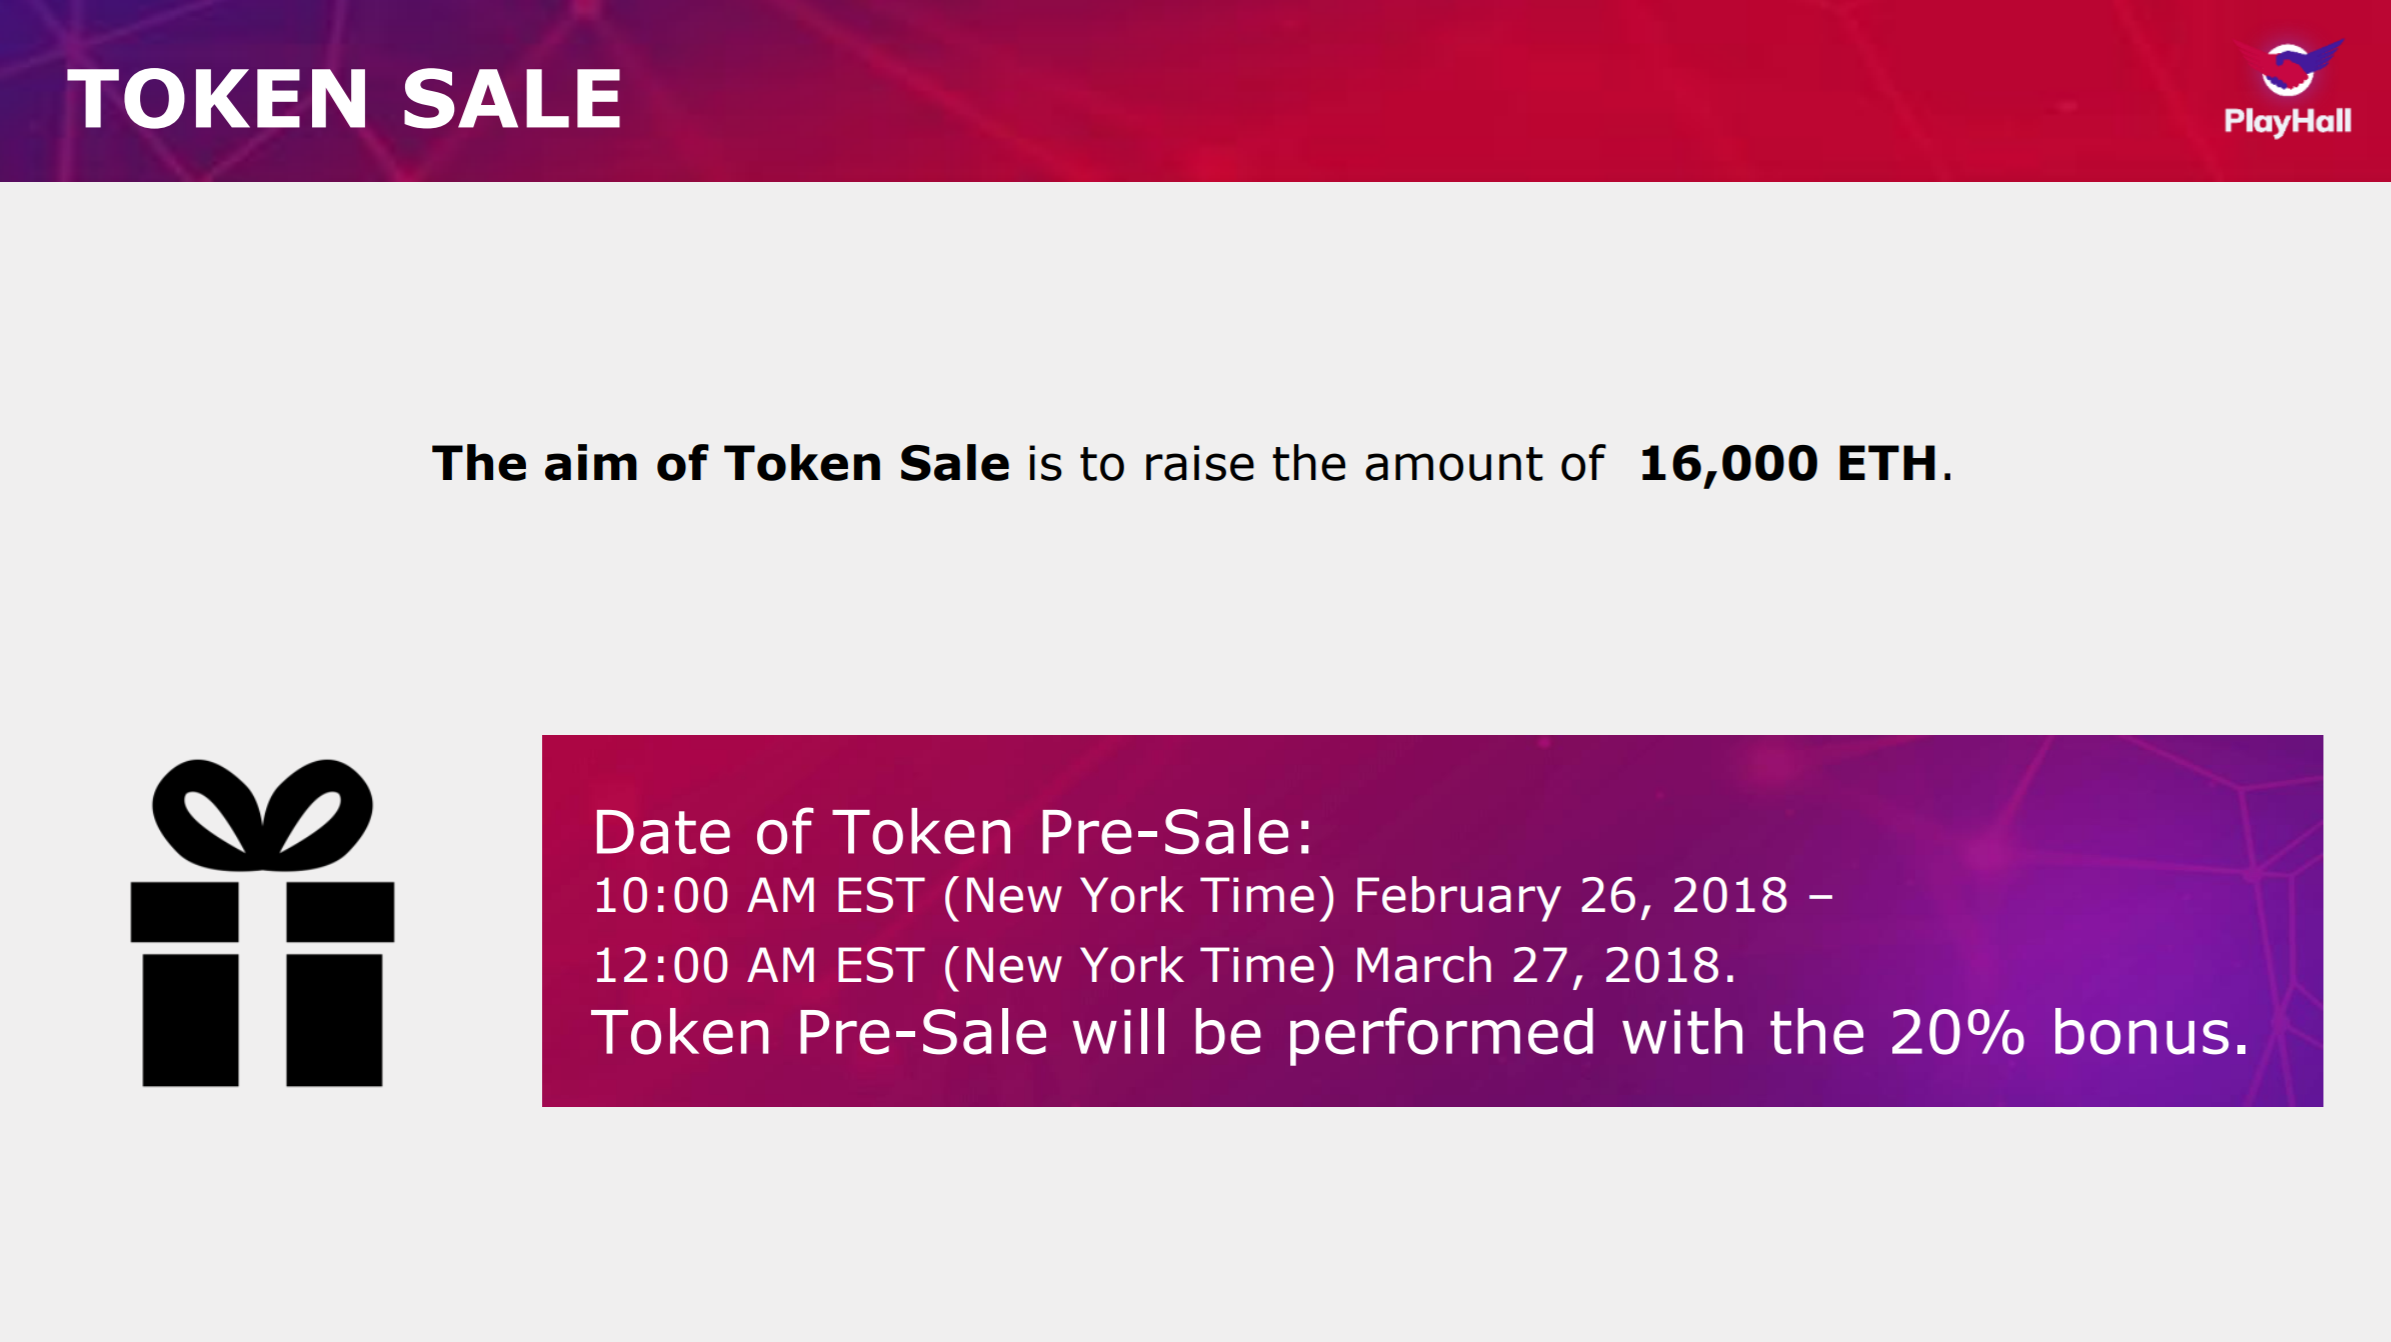Select the 'Date of Token Pre-Sale:' heading

pyautogui.click(x=953, y=832)
